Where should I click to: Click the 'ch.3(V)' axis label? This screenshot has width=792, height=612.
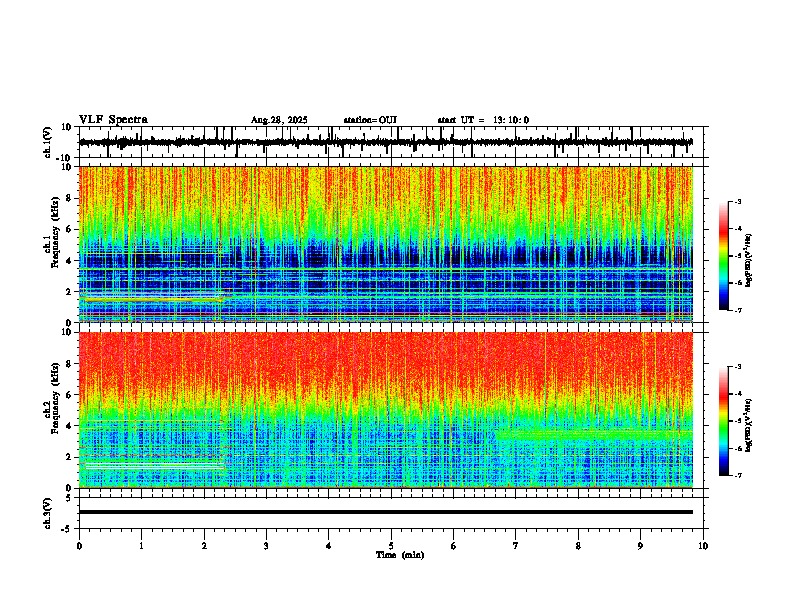pos(48,514)
